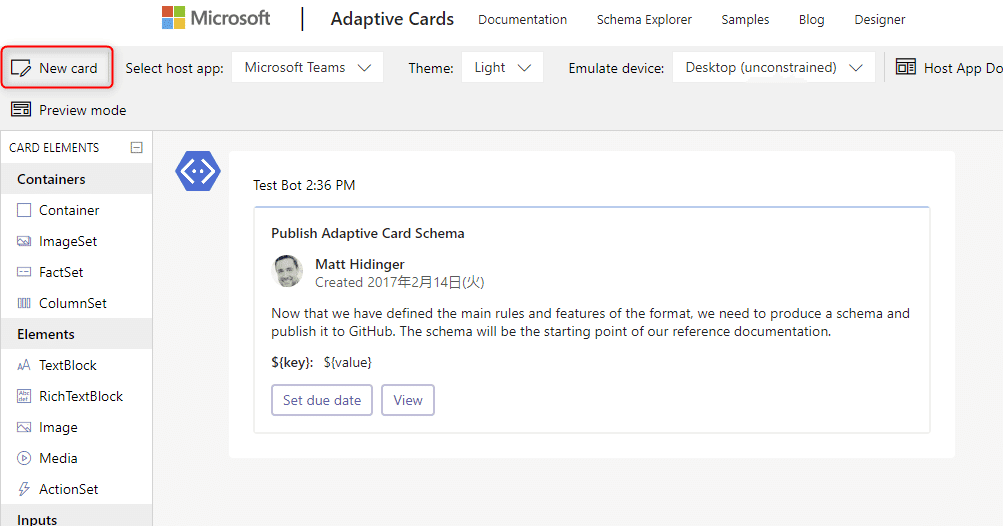Click the CARD ELEMENTS panel title
Image resolution: width=1003 pixels, height=526 pixels.
54,148
